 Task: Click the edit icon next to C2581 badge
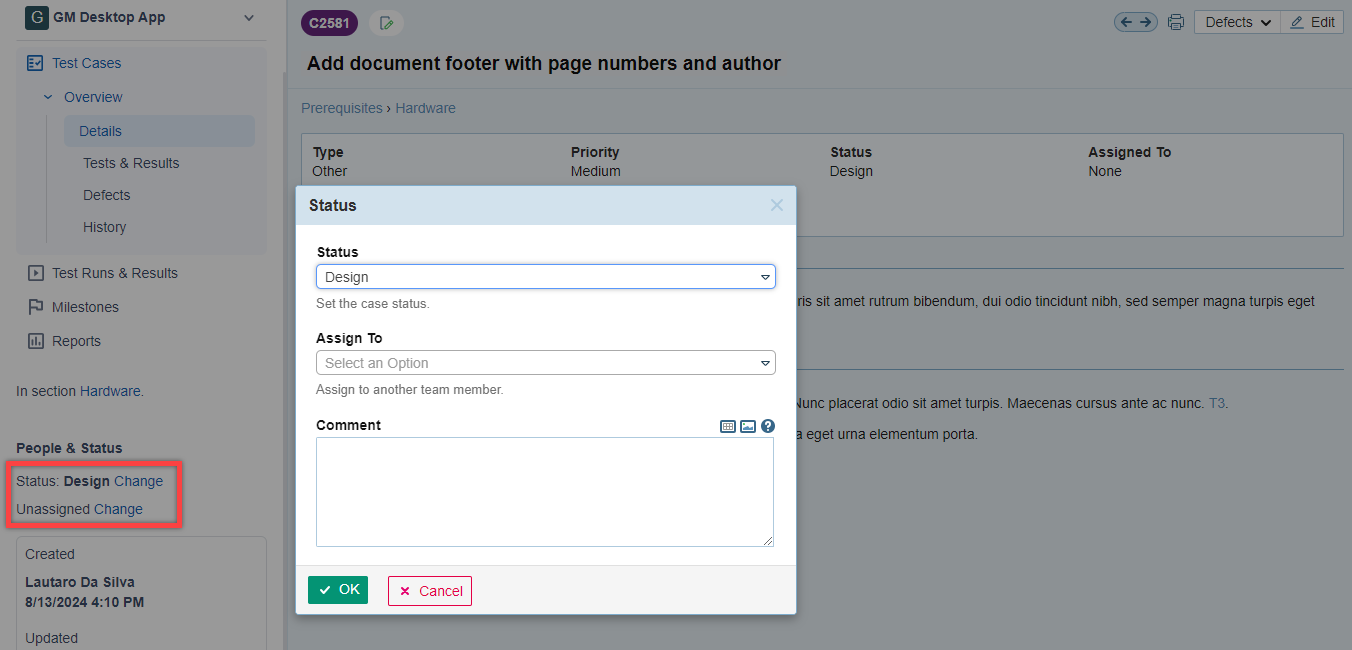coord(386,23)
